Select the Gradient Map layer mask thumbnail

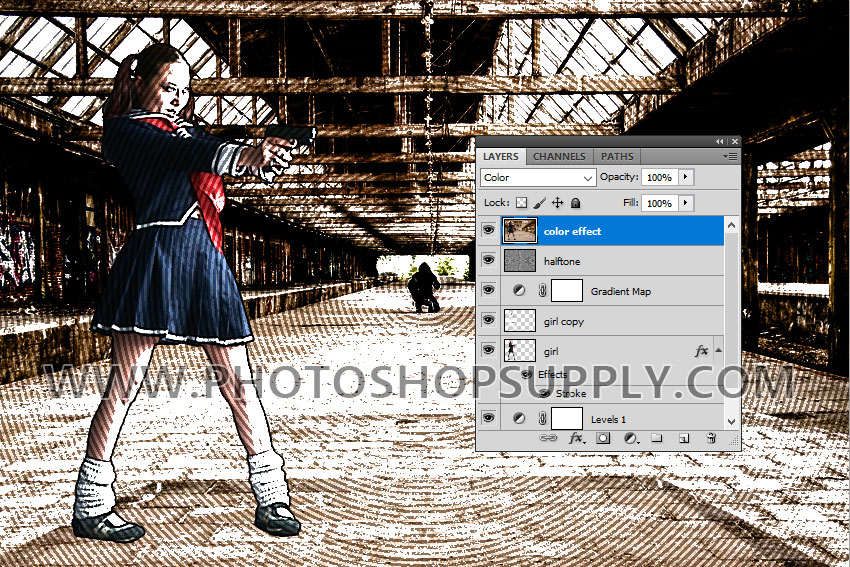click(x=566, y=291)
